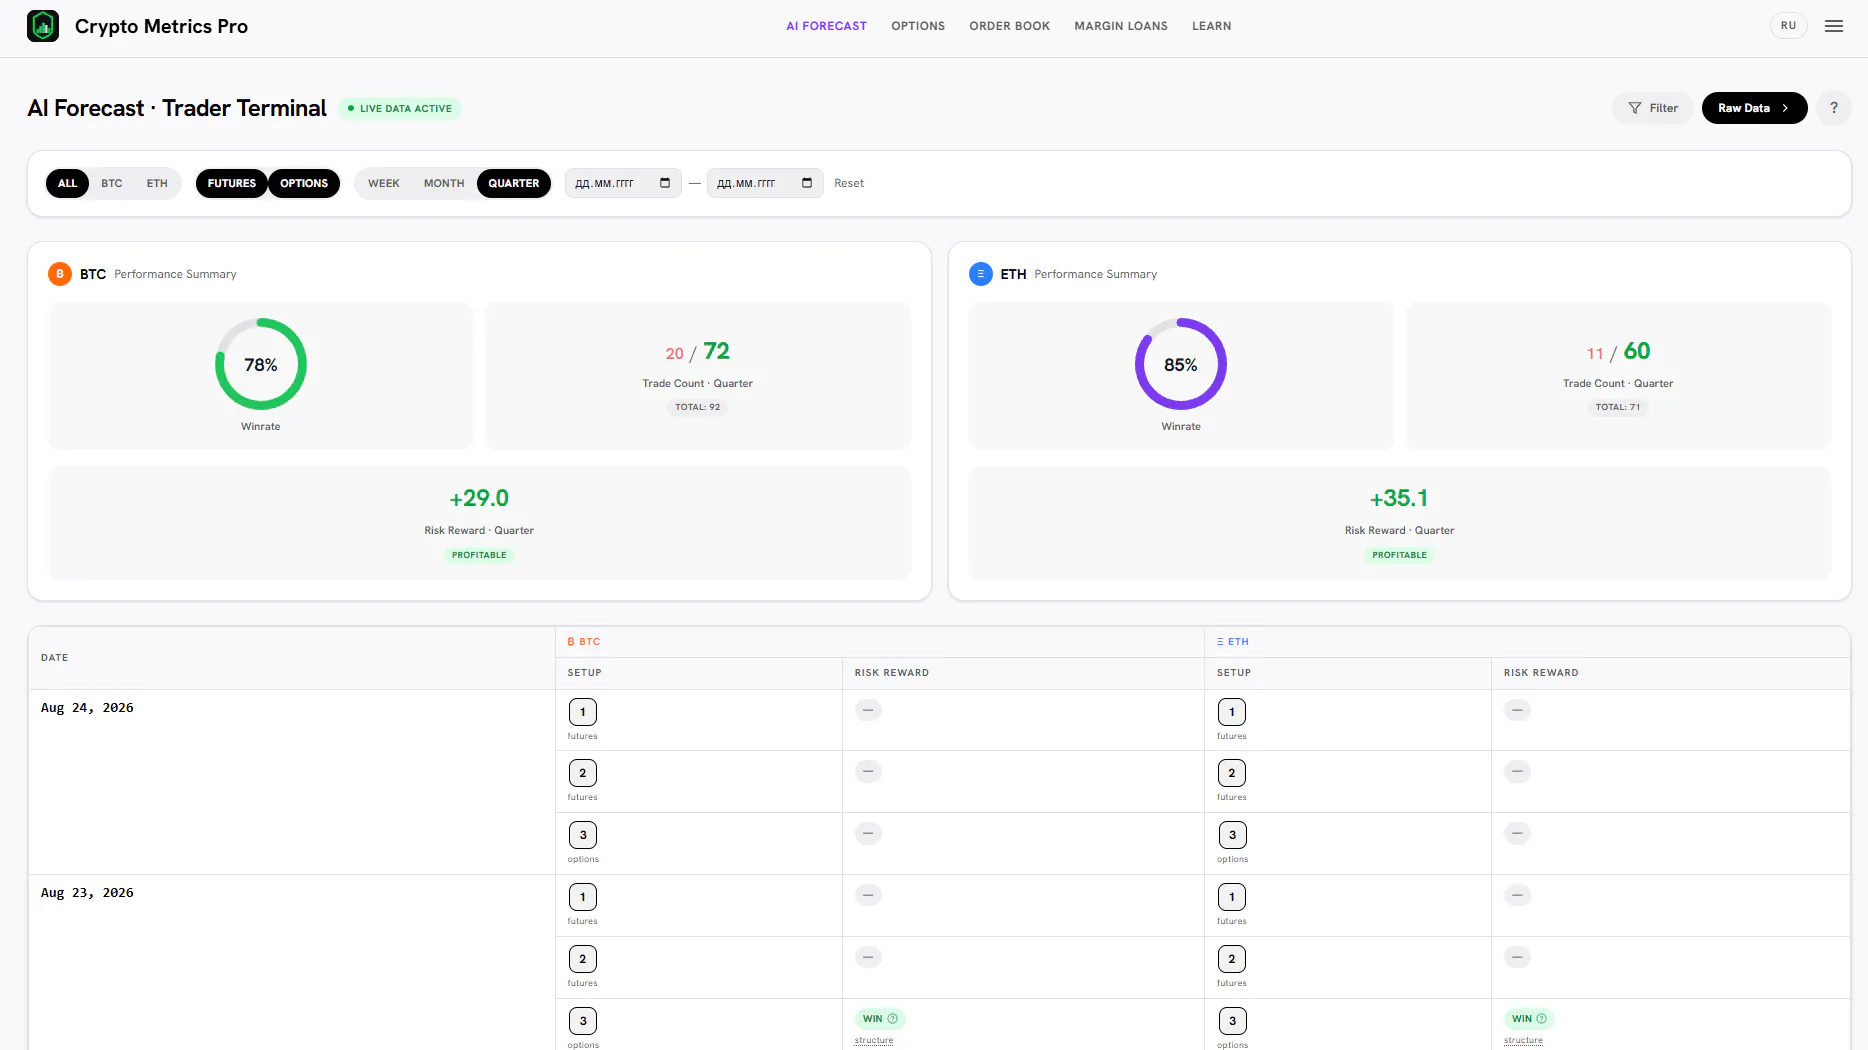Select the QUARTER period
Screen dimensions: 1868x1050
point(514,183)
